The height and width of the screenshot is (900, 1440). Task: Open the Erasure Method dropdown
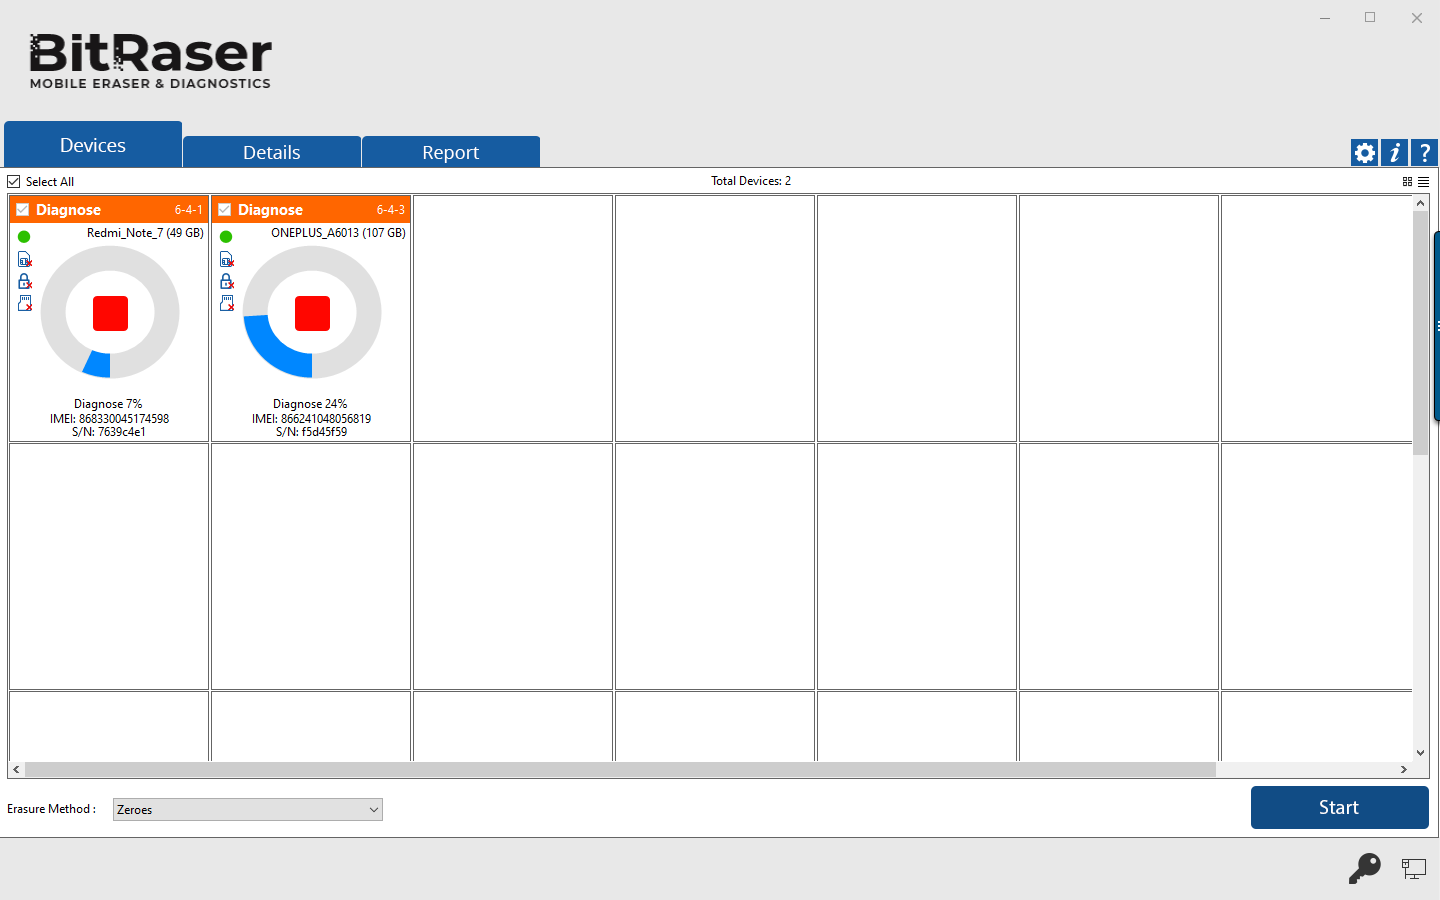coord(248,810)
